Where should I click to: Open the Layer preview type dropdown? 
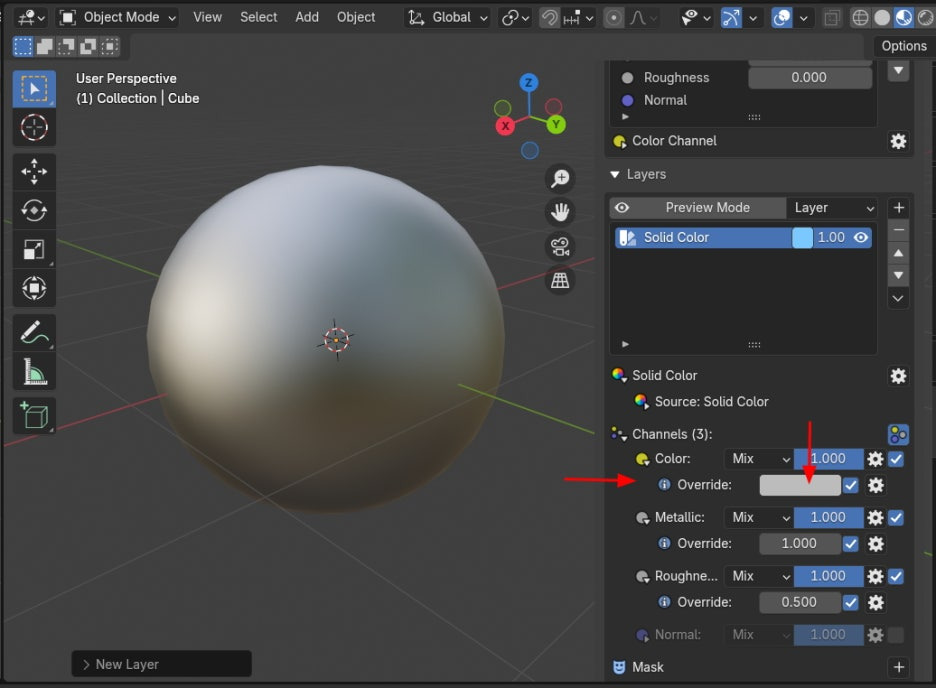832,208
